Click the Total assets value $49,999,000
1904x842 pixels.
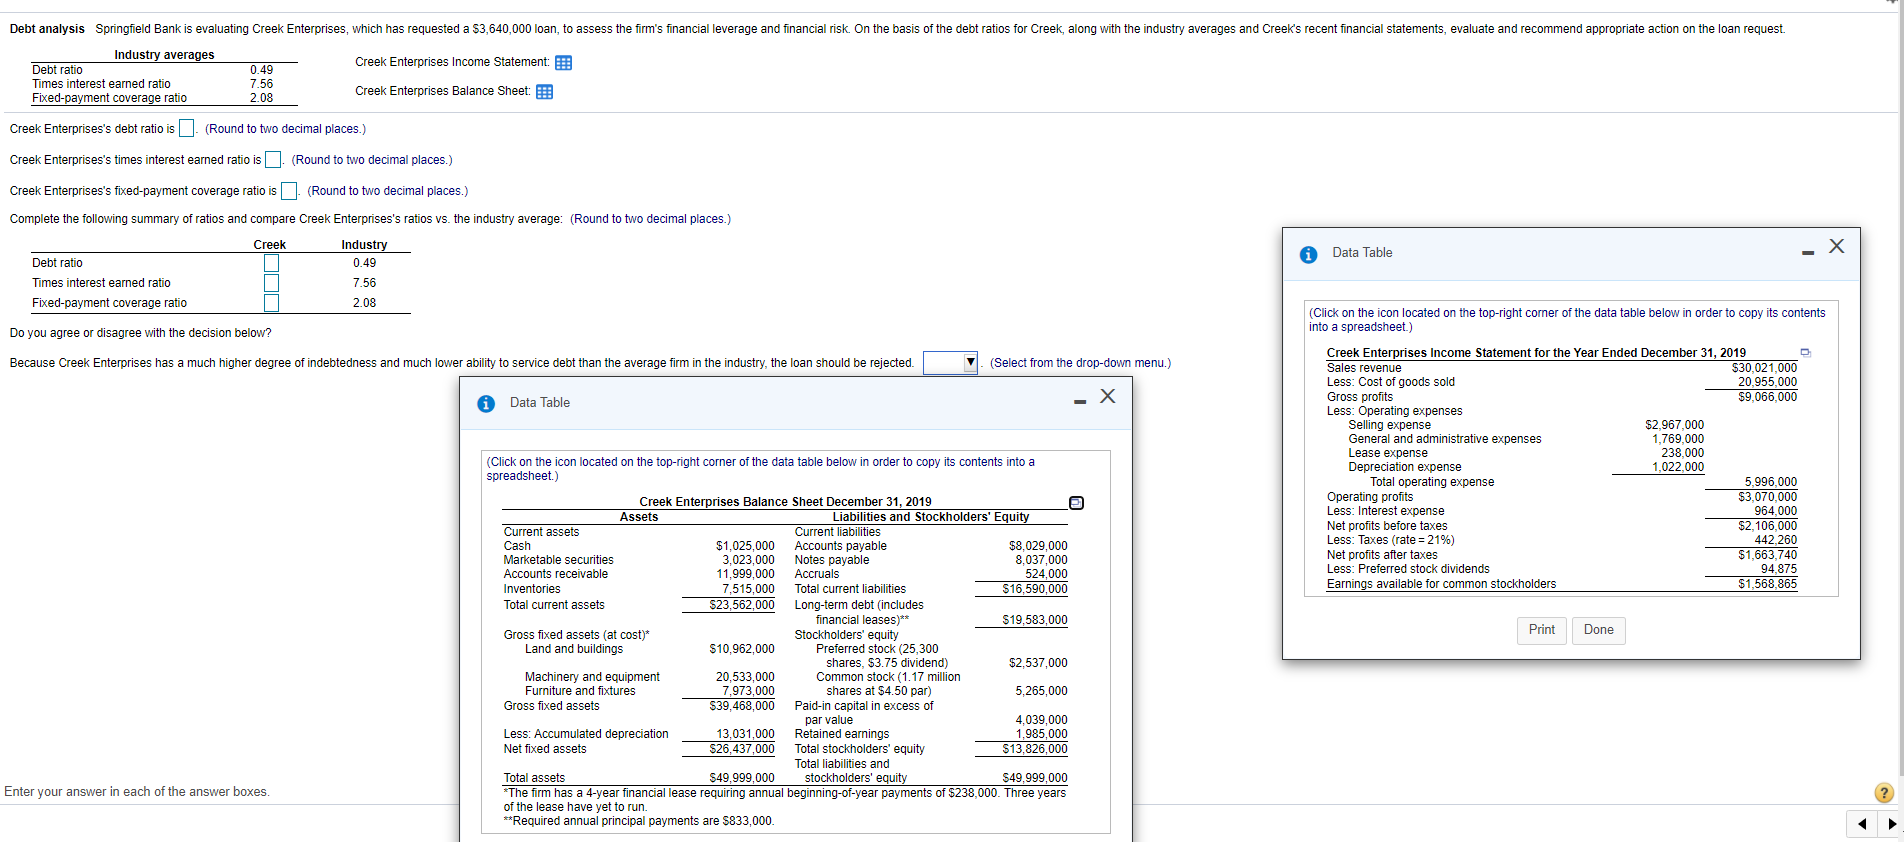point(742,778)
